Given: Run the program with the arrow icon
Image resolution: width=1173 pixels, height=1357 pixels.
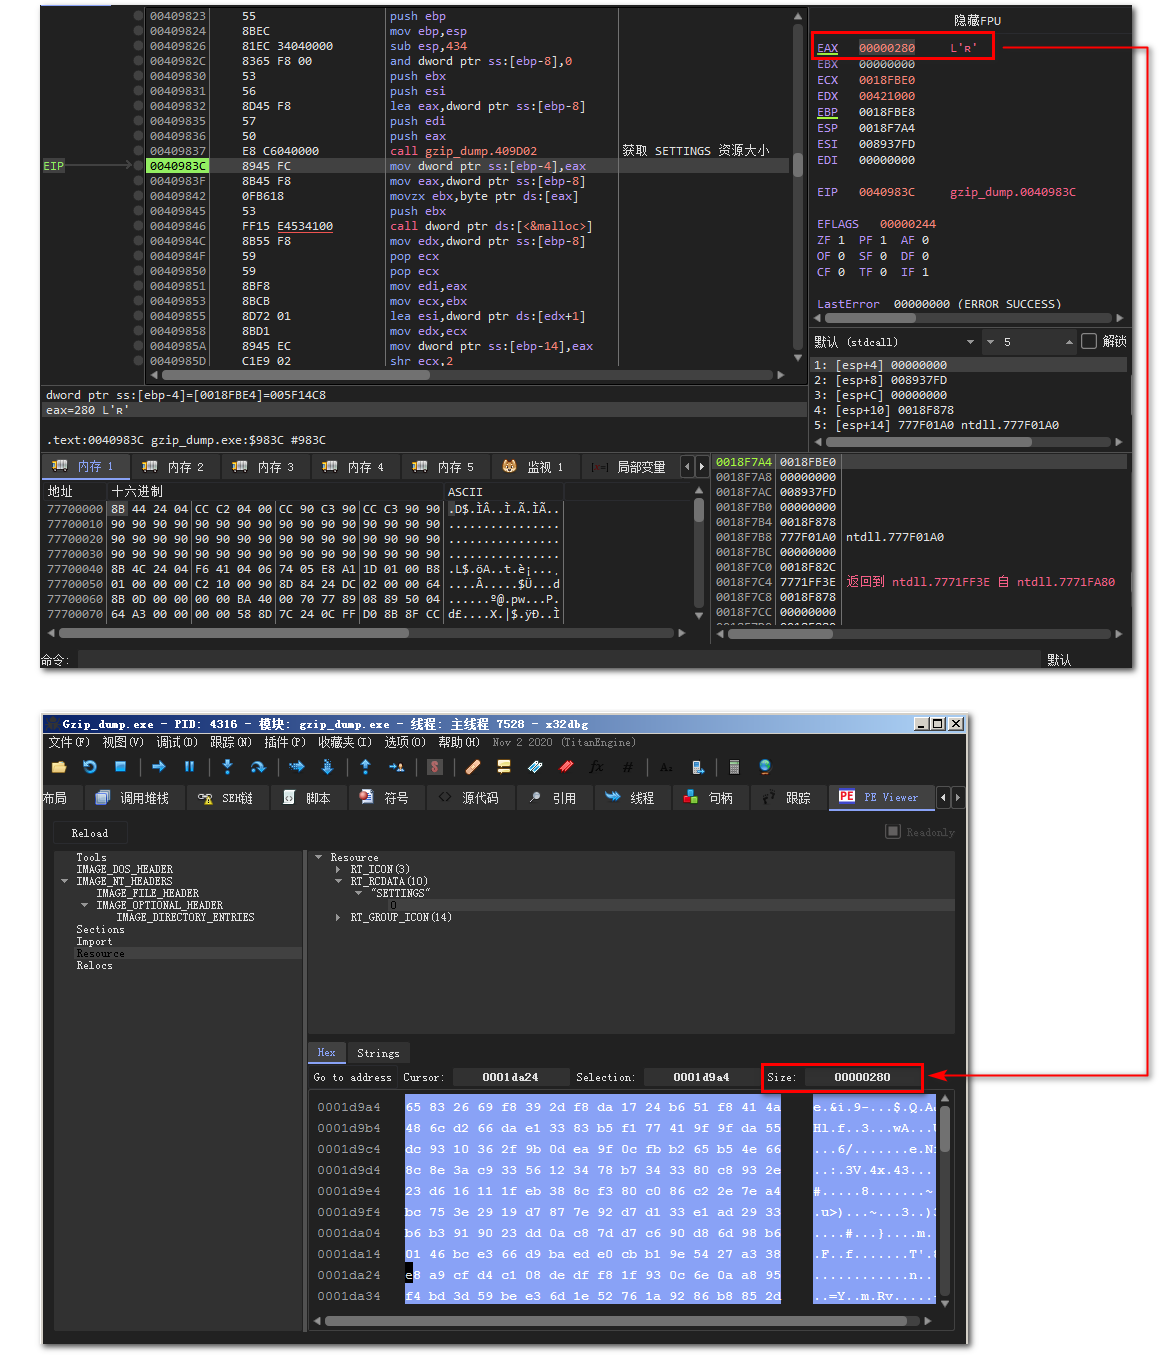Looking at the screenshot, I should point(159,767).
